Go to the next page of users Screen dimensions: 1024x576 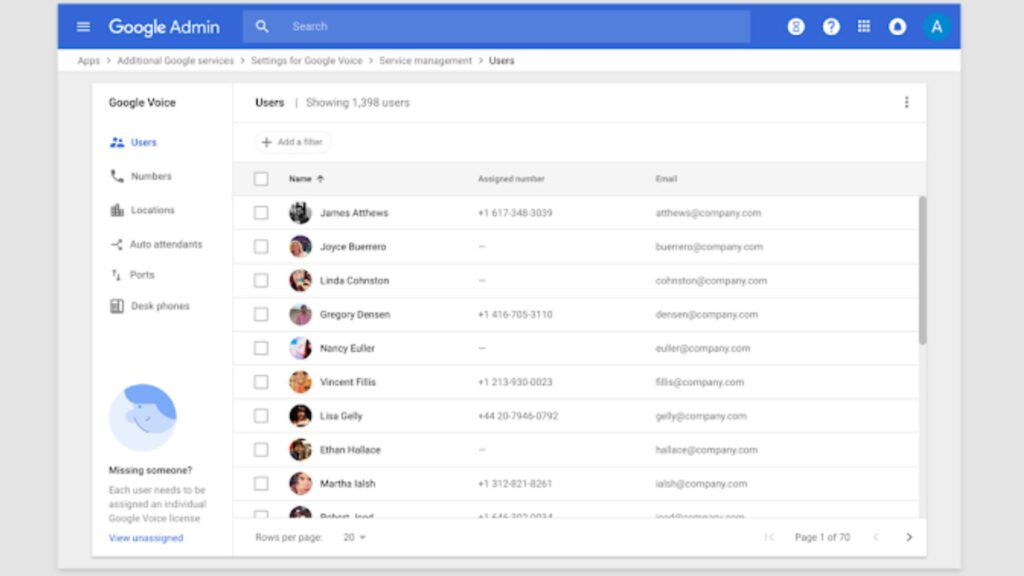[910, 537]
